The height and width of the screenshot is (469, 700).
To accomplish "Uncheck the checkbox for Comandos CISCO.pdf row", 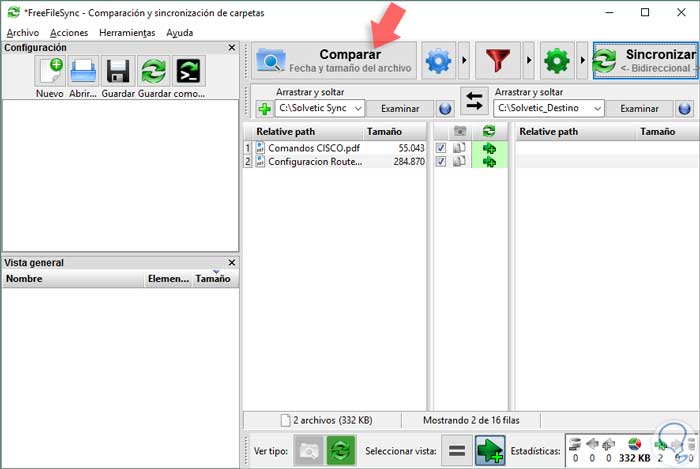I will 441,148.
